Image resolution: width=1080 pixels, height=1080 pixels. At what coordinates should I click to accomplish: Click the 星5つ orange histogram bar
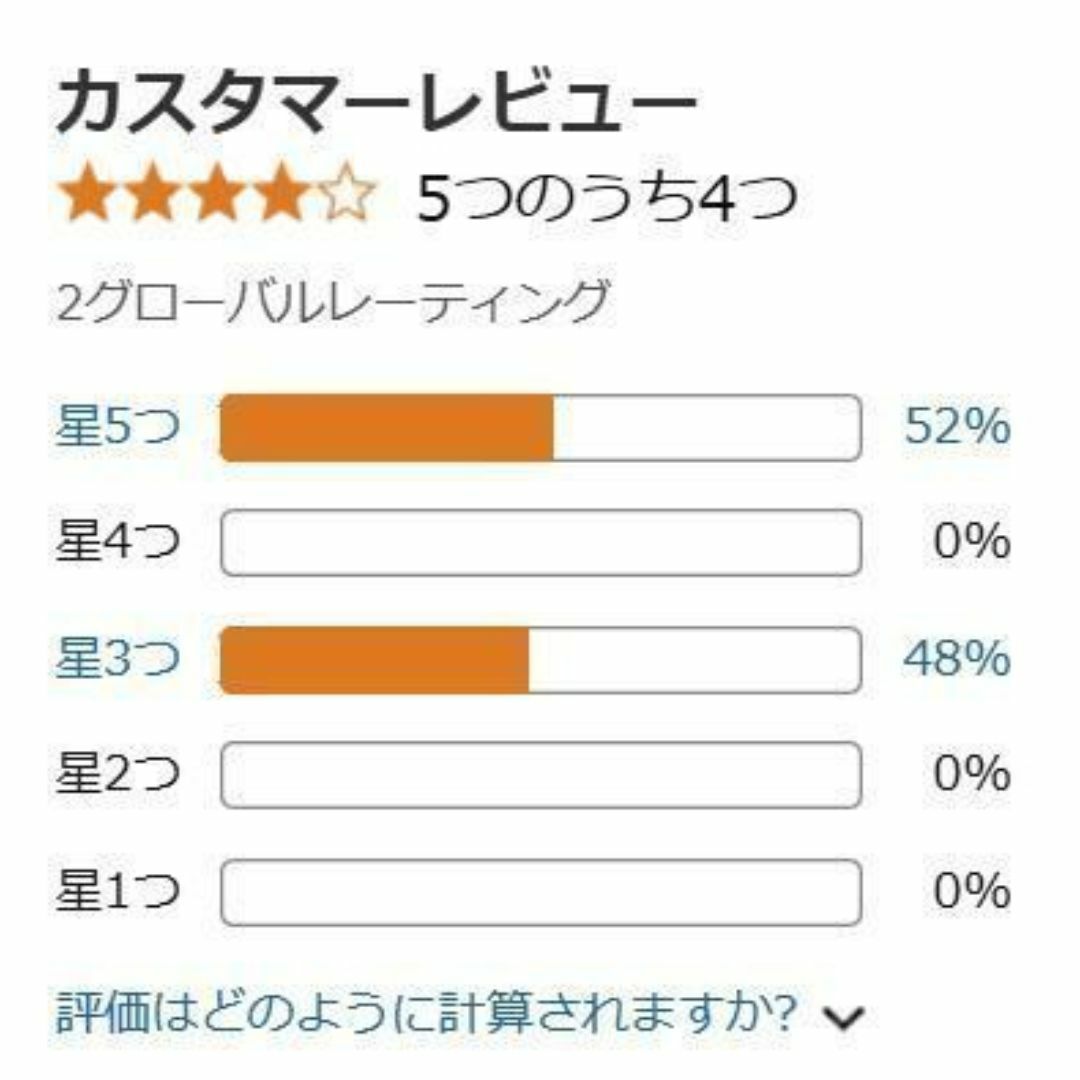541,428
